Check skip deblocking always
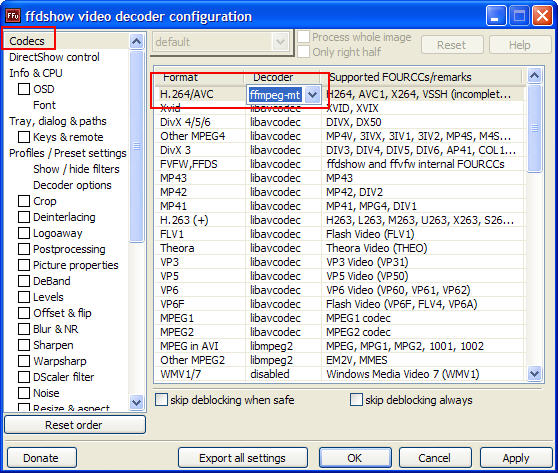 (x=356, y=400)
